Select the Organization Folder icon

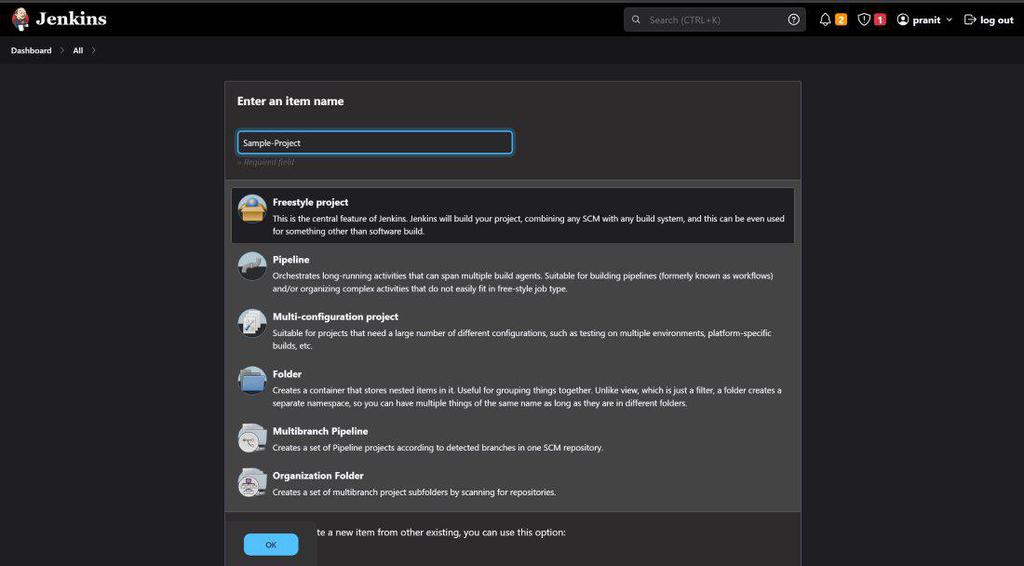tap(252, 482)
